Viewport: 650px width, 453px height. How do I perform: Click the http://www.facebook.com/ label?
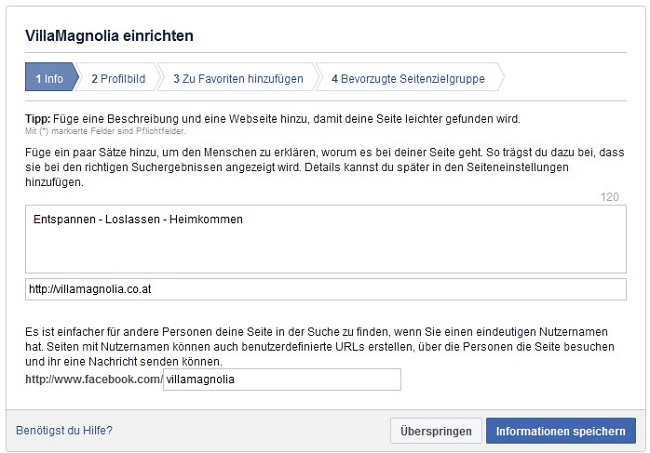tap(94, 379)
